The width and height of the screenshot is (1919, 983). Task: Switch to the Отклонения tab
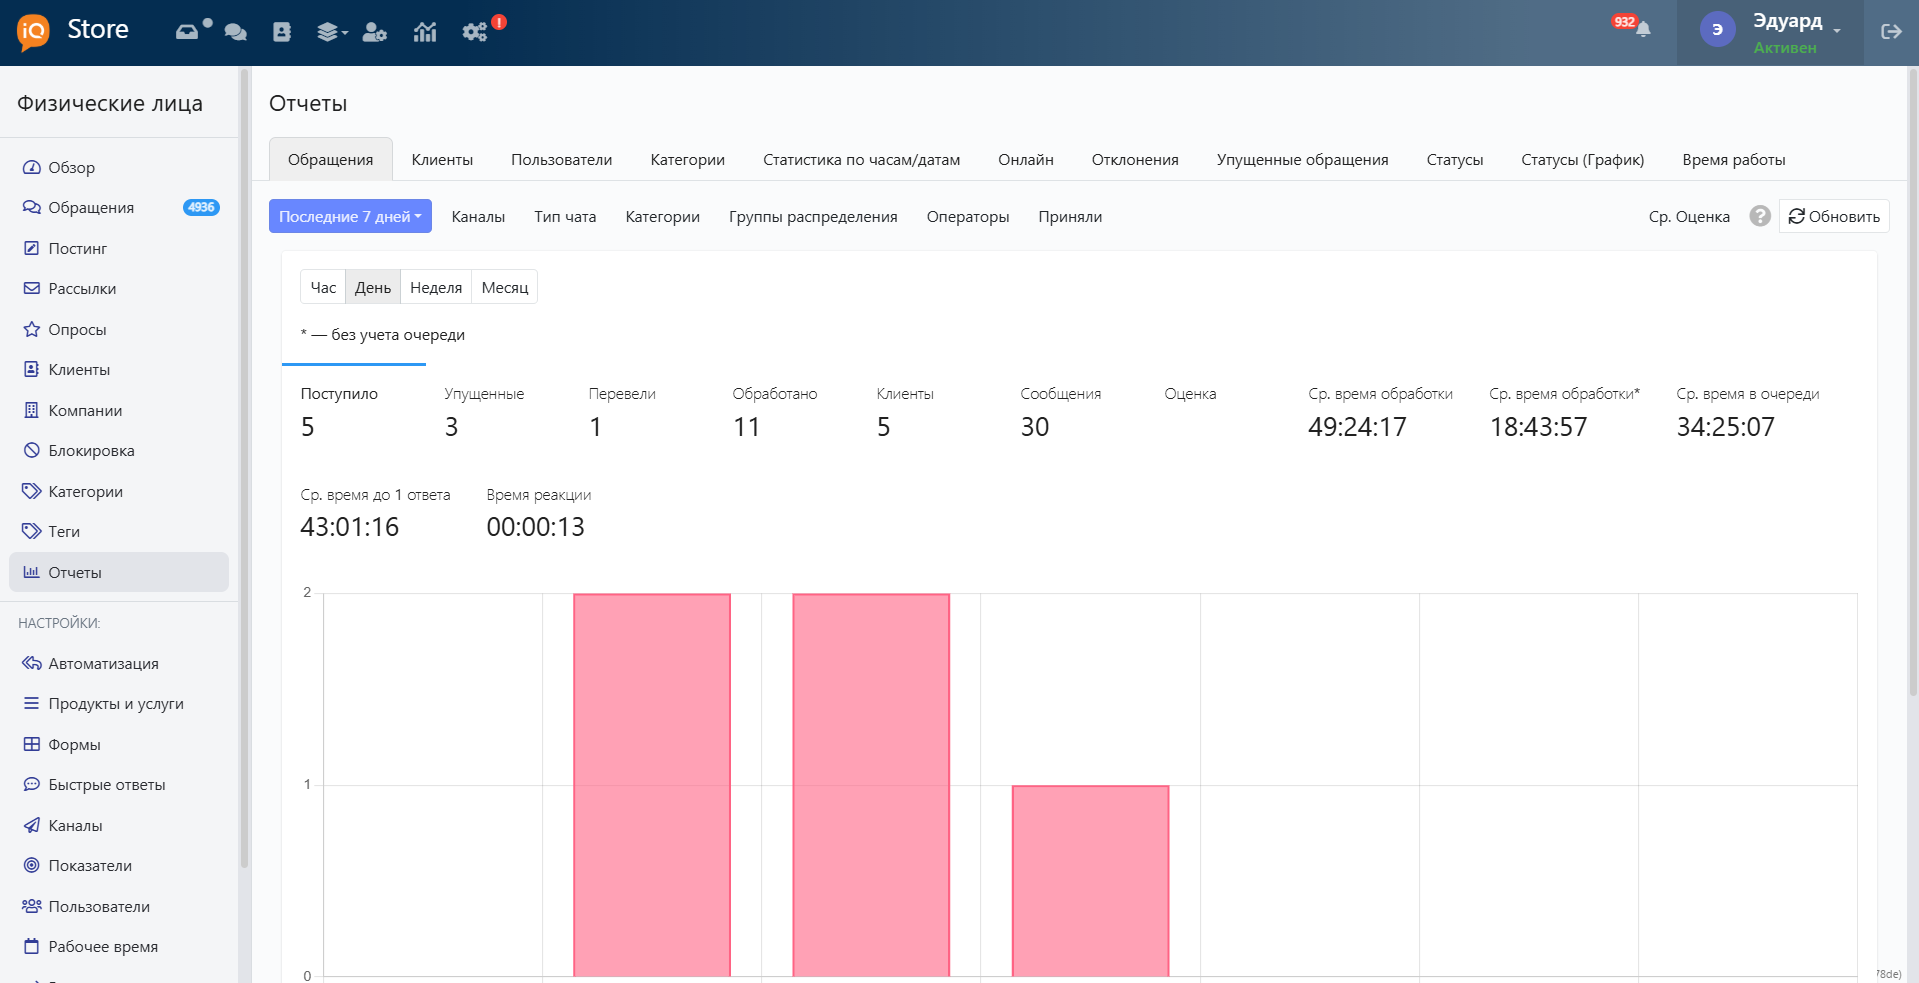tap(1135, 159)
